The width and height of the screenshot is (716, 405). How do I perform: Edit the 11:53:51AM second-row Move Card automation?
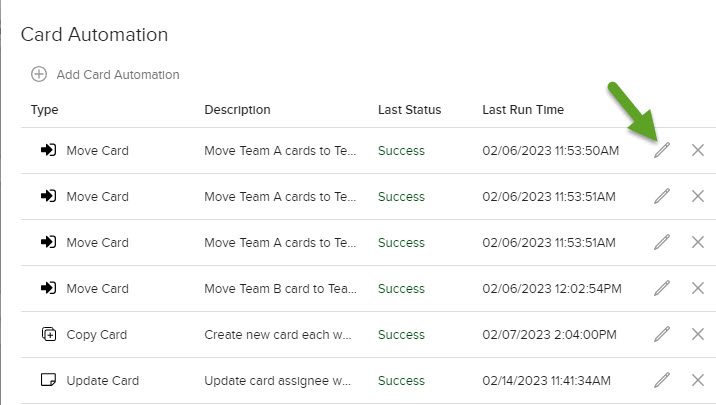click(662, 196)
